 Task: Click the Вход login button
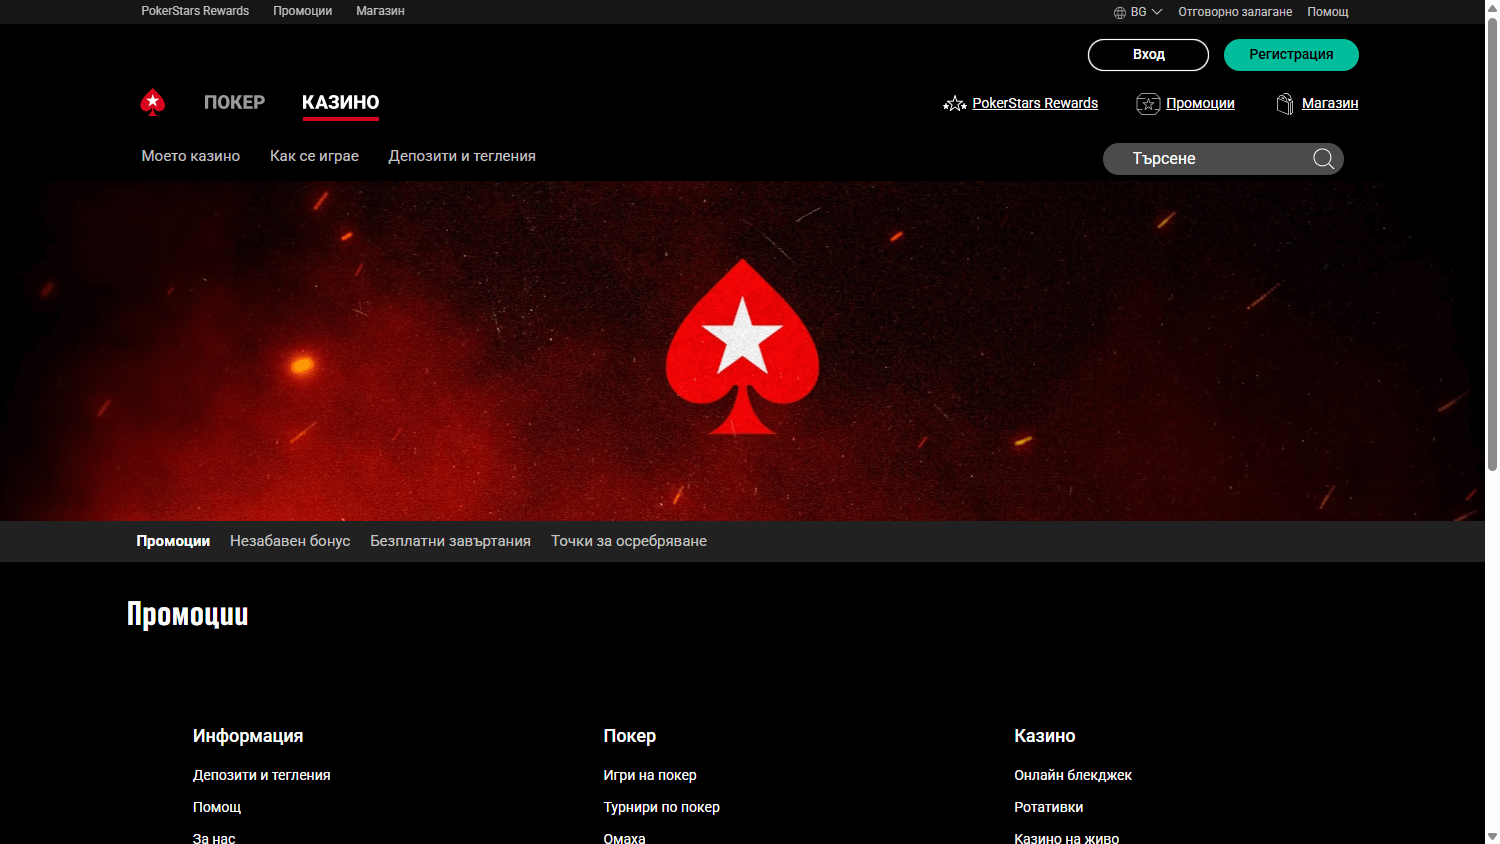(1148, 55)
